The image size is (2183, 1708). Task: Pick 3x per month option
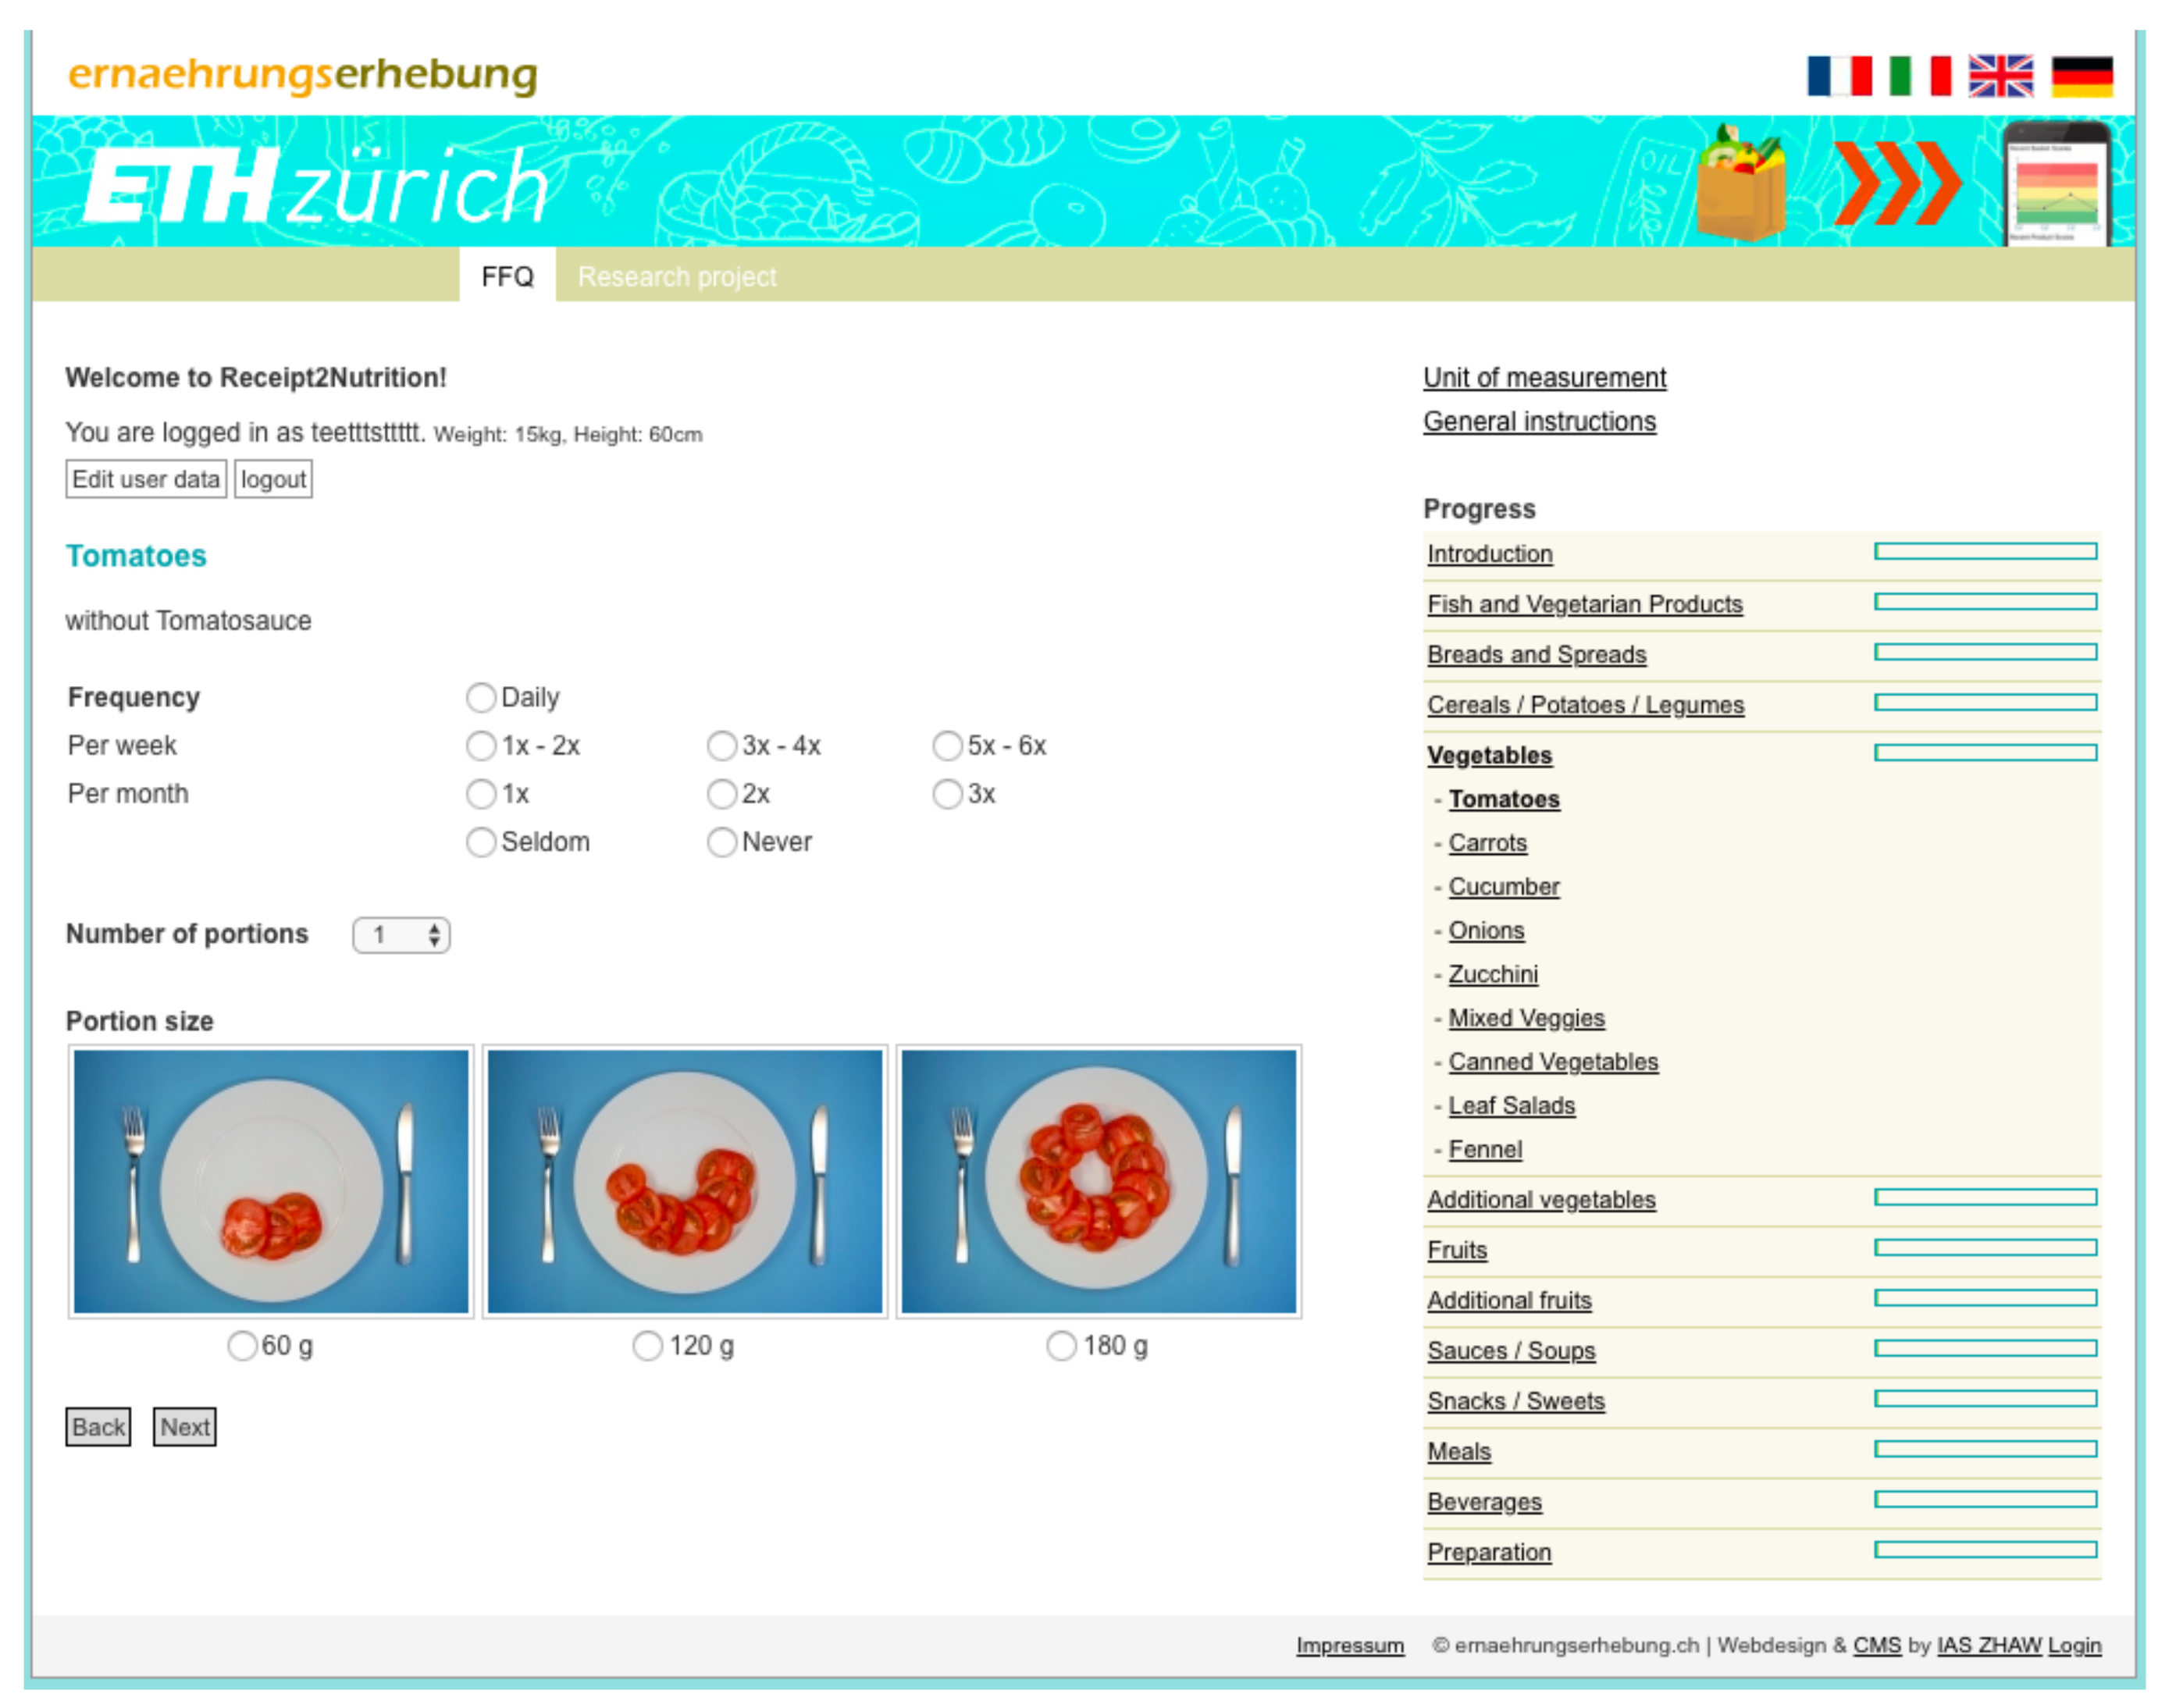tap(947, 794)
